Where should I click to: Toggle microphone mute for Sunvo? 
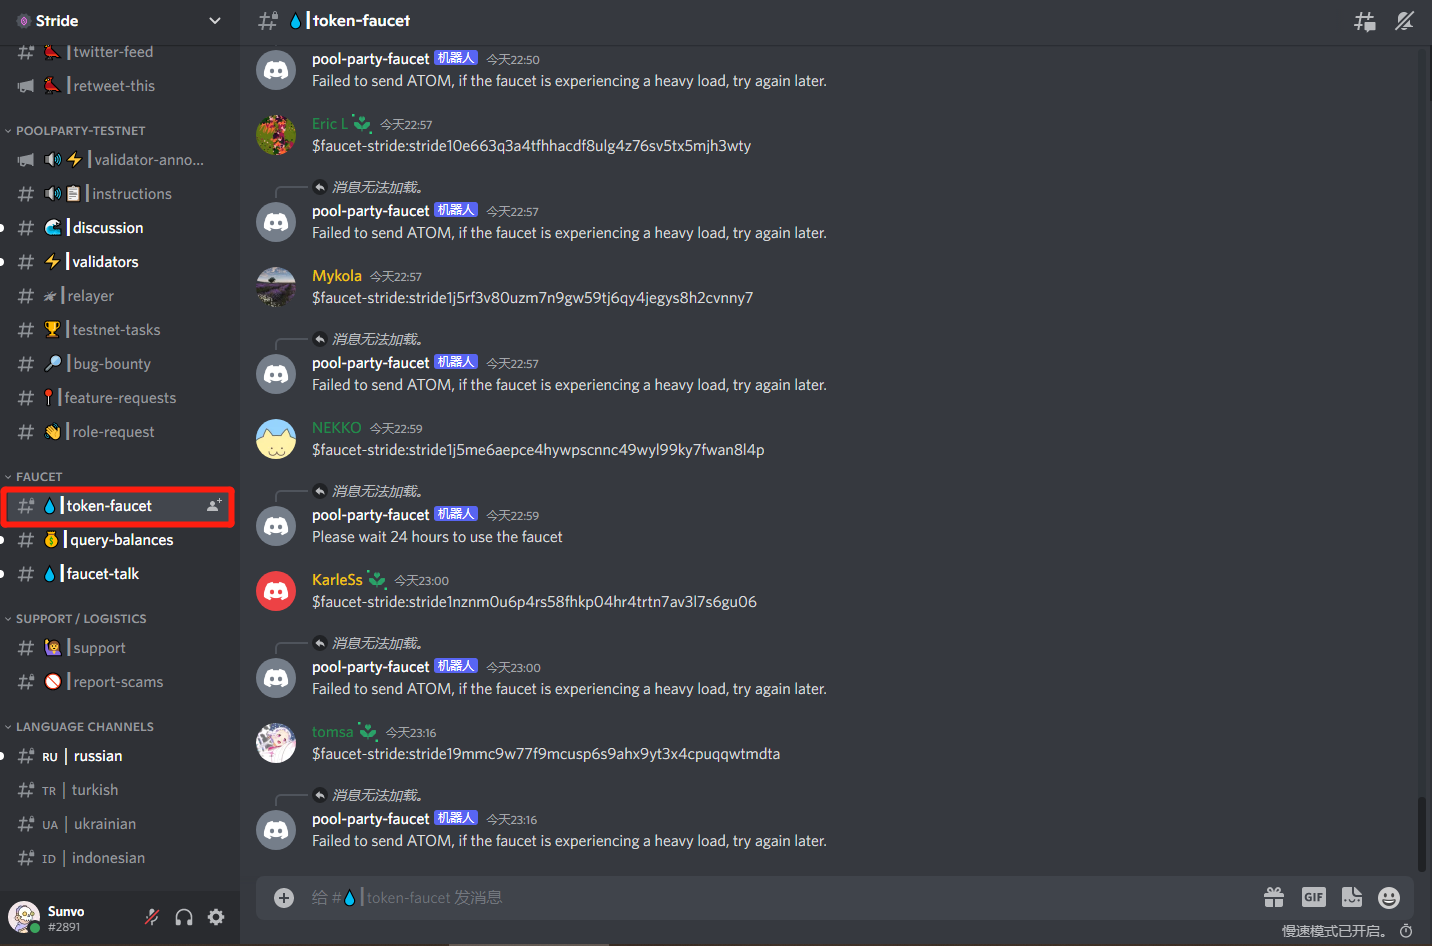point(152,917)
